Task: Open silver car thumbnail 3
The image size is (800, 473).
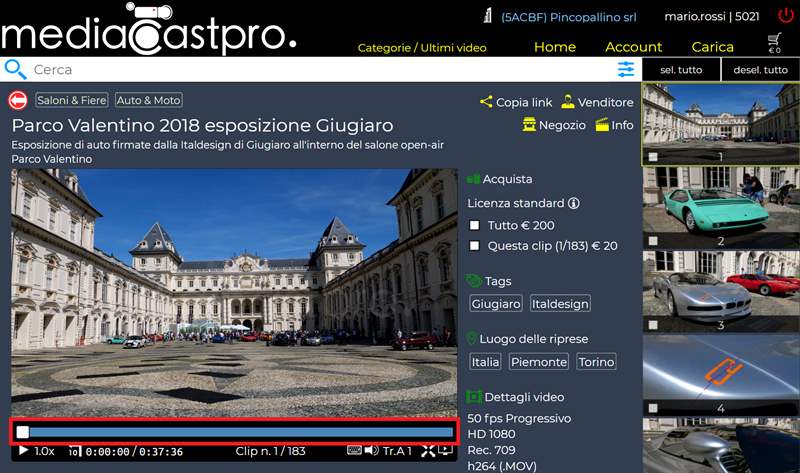Action: click(720, 291)
